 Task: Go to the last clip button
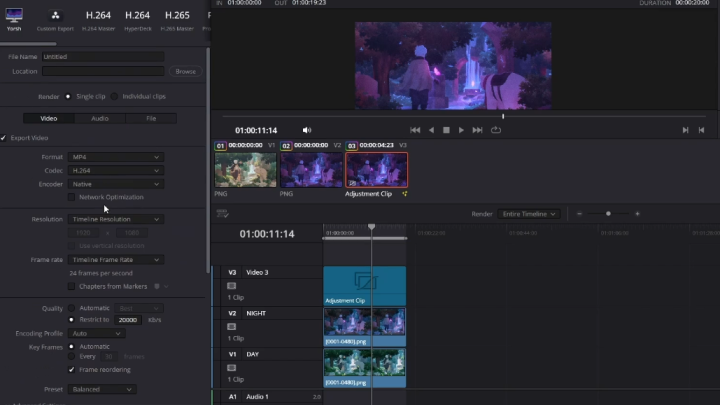tap(701, 130)
